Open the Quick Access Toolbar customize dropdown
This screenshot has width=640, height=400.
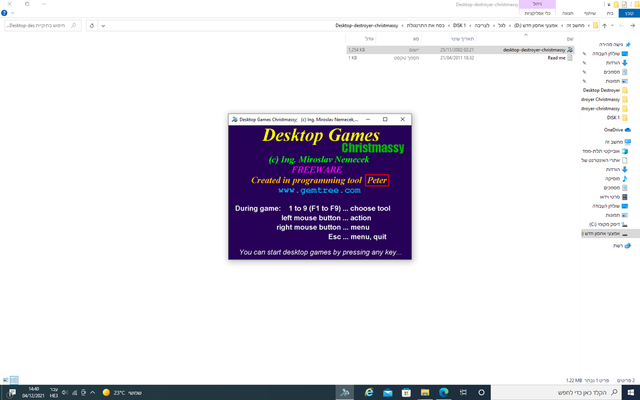[609, 4]
